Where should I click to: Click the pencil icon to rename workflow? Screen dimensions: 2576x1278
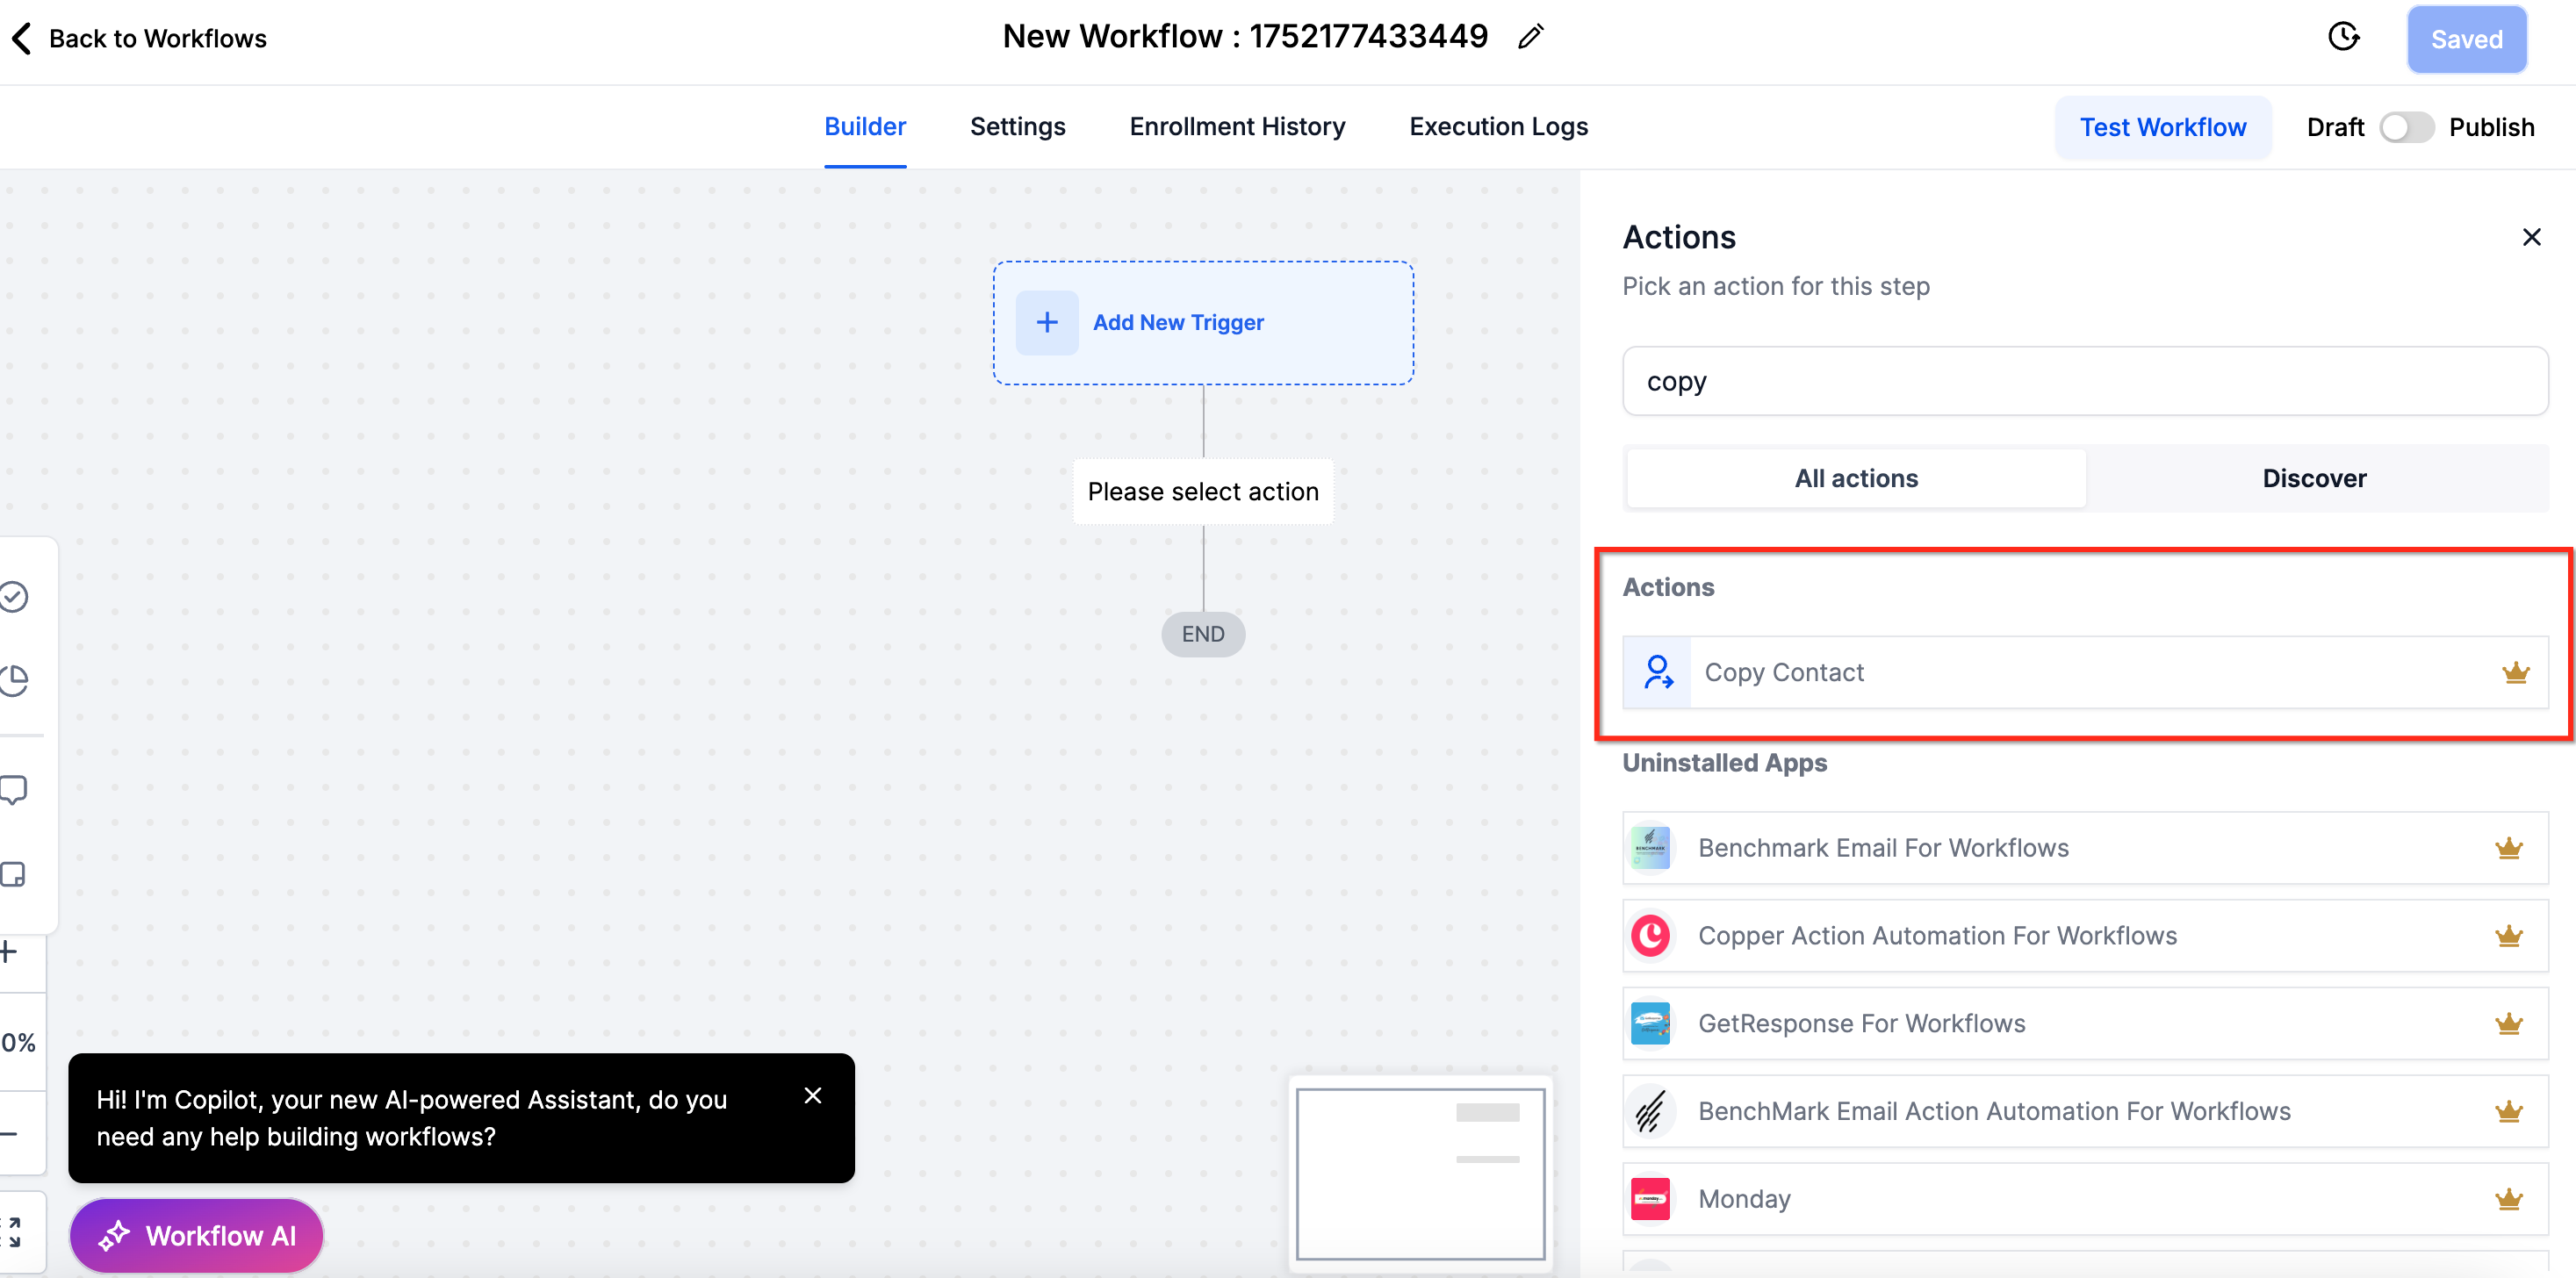1530,38
